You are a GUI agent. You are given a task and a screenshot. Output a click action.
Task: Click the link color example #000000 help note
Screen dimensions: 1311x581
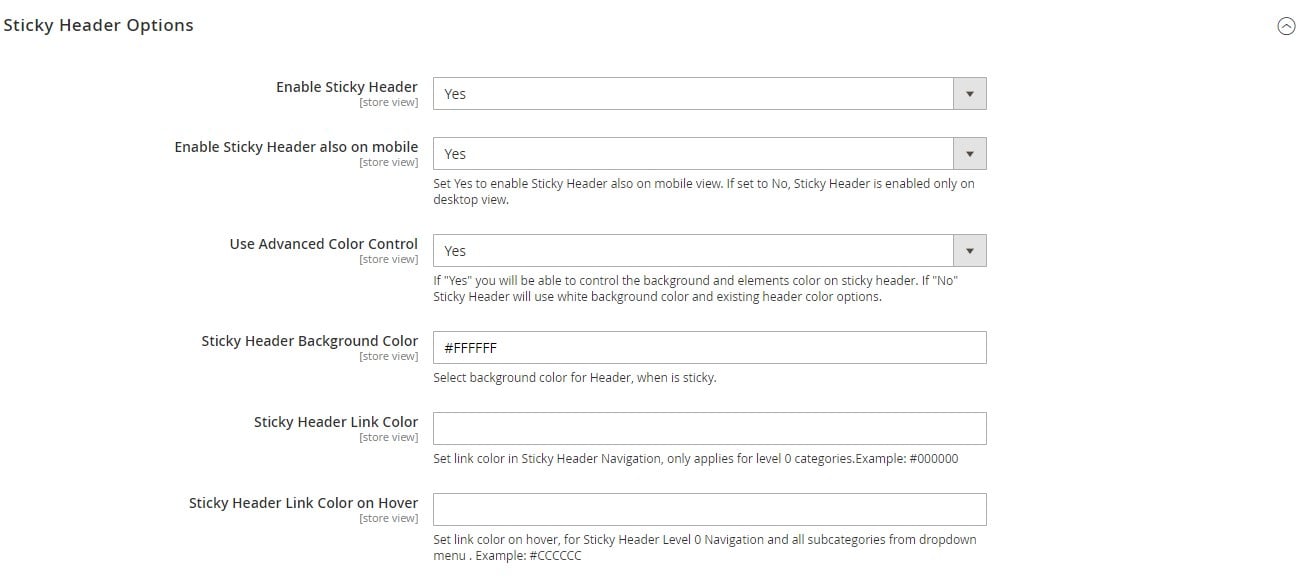click(696, 459)
